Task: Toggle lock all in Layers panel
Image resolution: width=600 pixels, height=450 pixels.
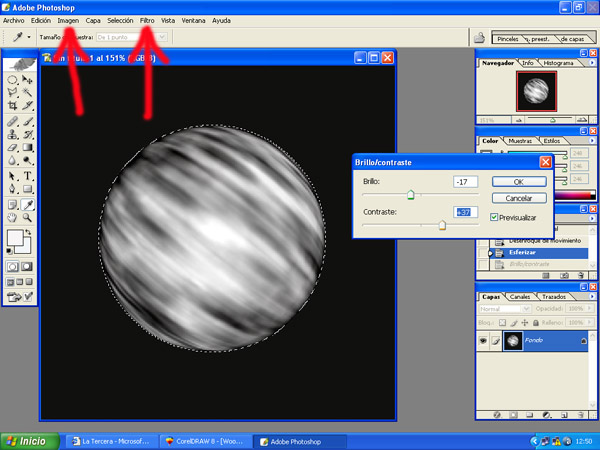Action: click(536, 323)
